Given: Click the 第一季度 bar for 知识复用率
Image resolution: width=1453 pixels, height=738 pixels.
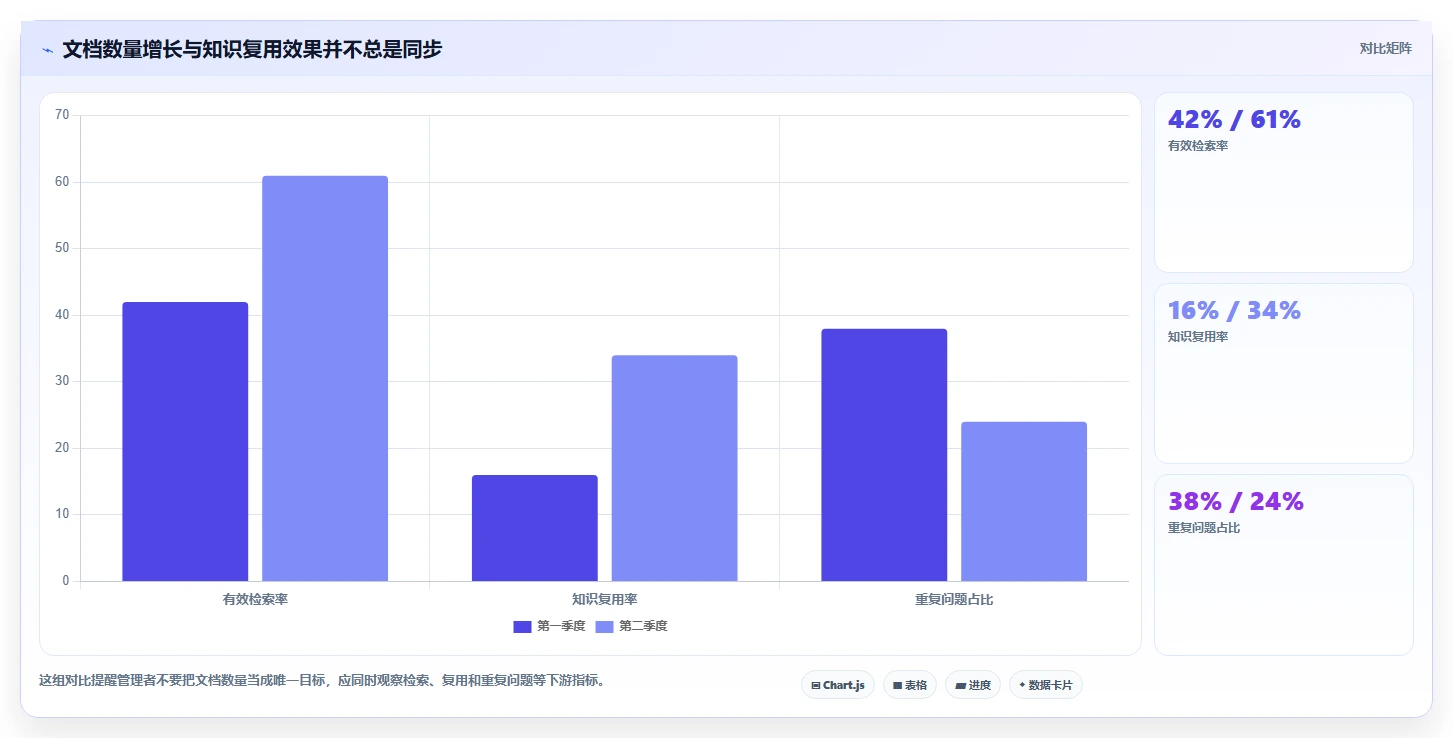Looking at the screenshot, I should click(x=535, y=528).
